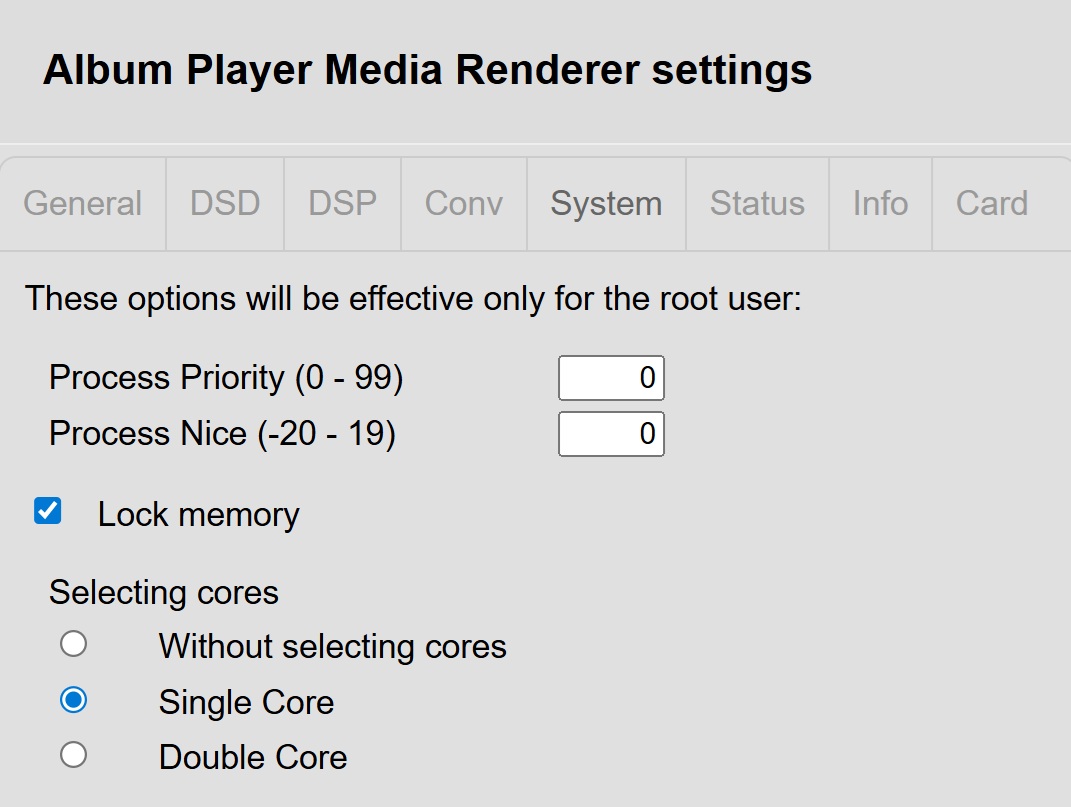Viewport: 1071px width, 807px height.
Task: Choose the Single Core radio button
Action: pos(73,701)
